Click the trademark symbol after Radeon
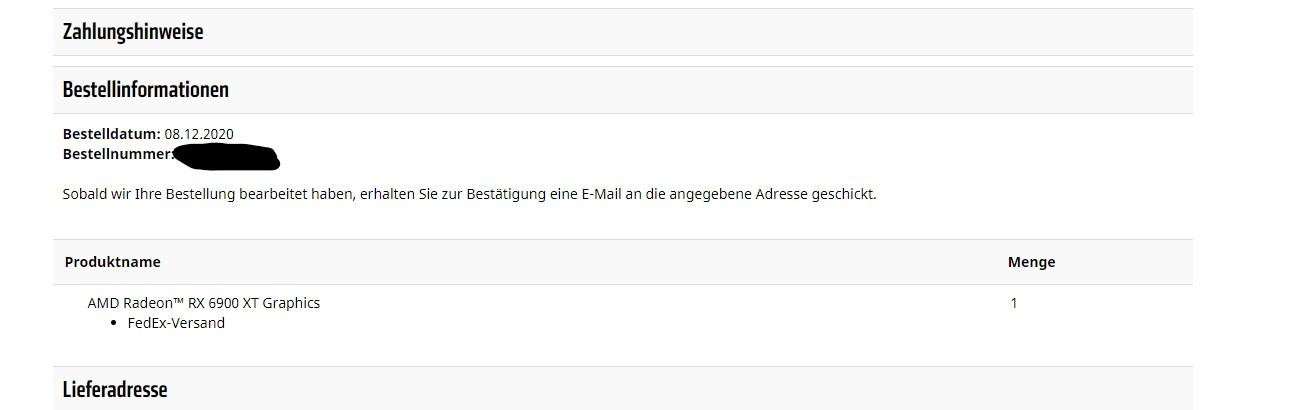 (178, 300)
